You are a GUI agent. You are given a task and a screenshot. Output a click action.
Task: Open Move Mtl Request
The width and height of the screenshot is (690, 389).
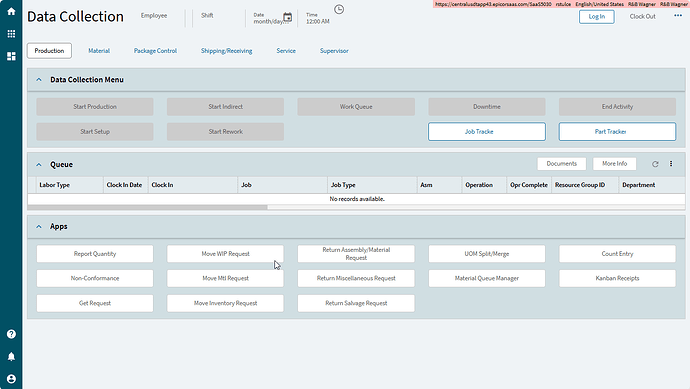click(225, 279)
